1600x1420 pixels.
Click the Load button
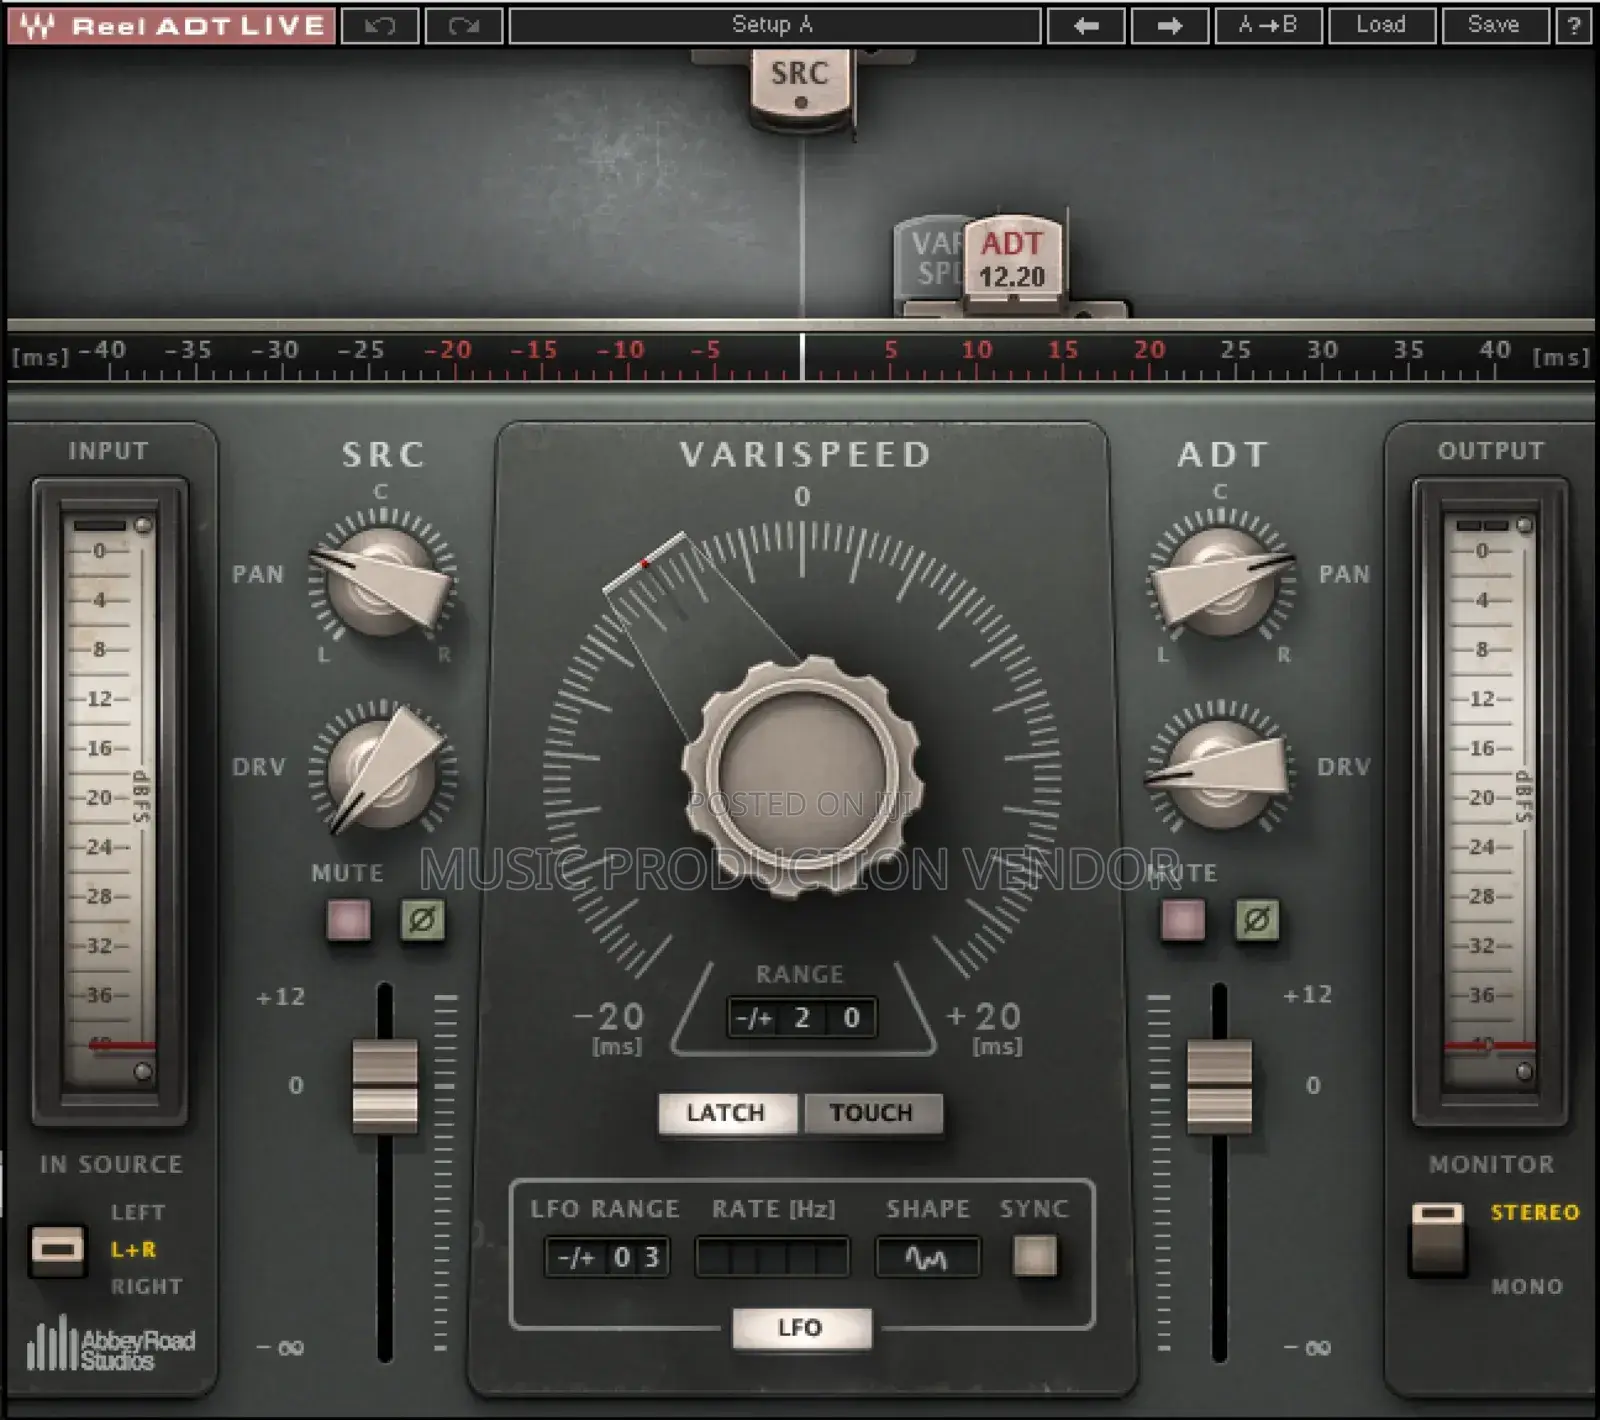pyautogui.click(x=1381, y=26)
